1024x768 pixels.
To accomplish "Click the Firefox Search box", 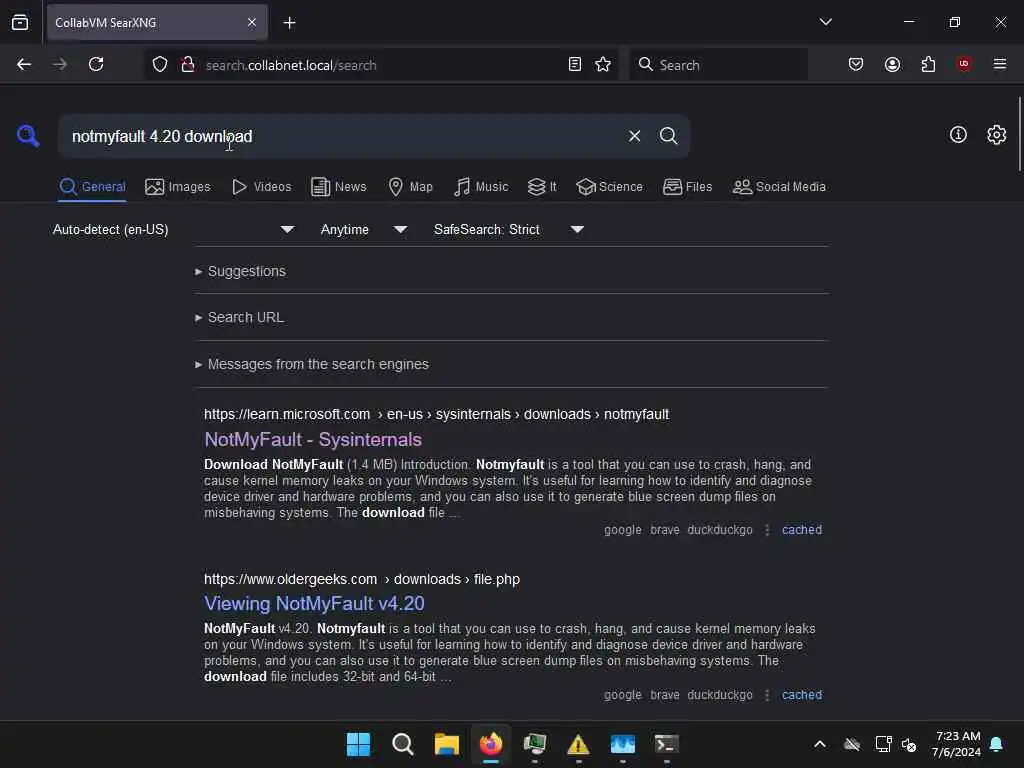I will 718,65.
